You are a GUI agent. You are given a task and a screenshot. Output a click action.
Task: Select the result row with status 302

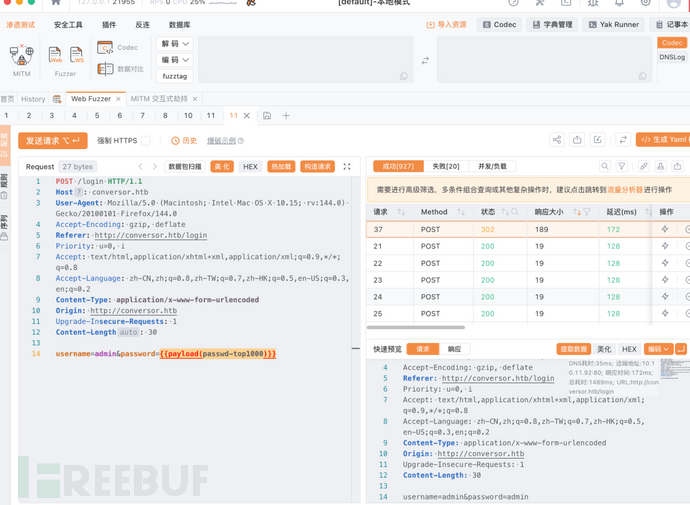487,229
